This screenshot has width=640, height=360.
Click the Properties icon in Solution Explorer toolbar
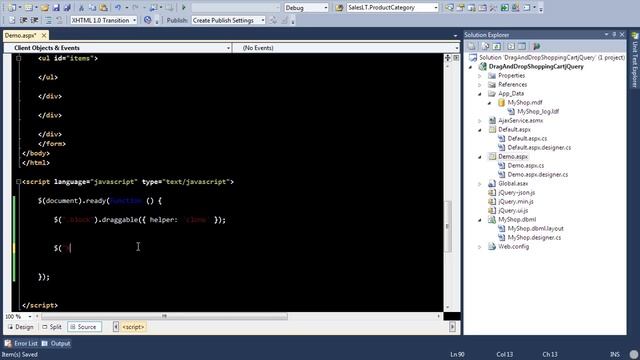click(x=471, y=46)
